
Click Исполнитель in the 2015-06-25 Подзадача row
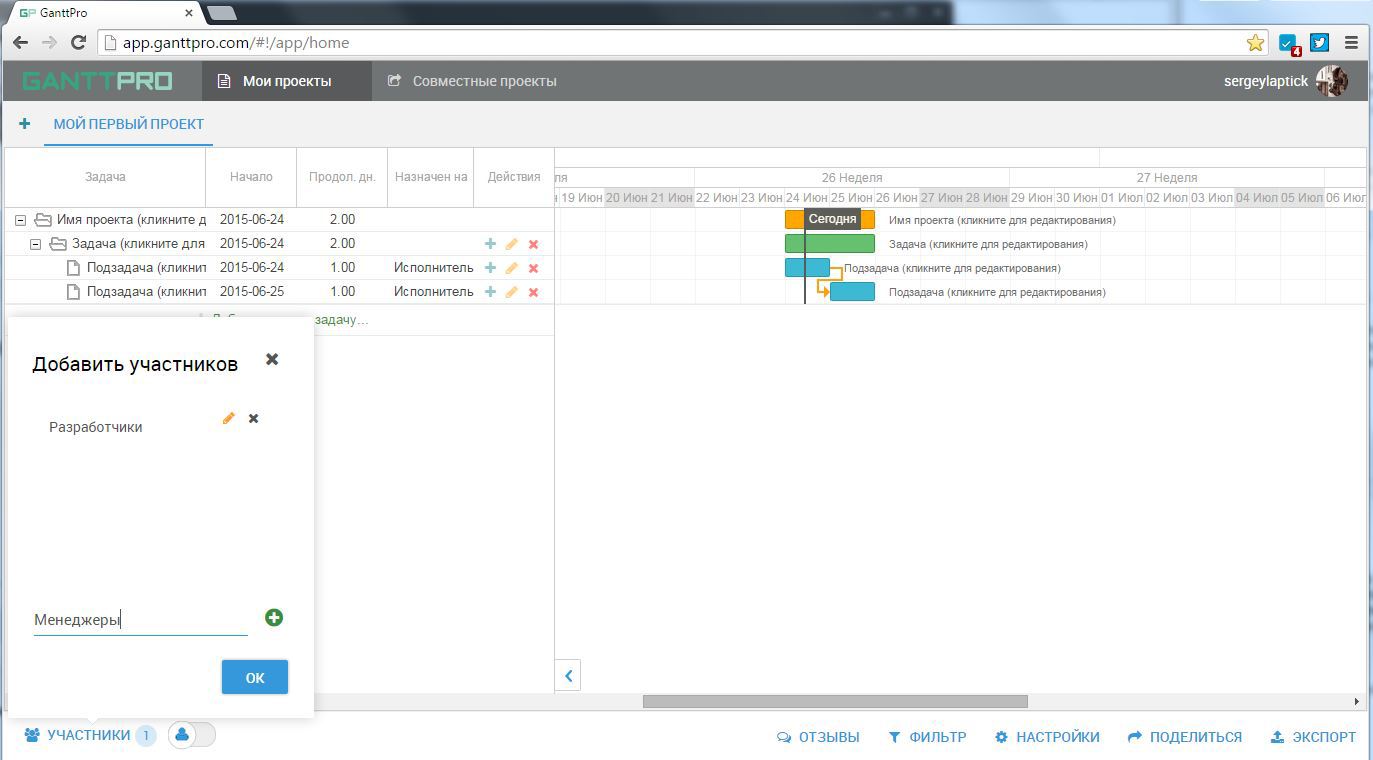(434, 292)
